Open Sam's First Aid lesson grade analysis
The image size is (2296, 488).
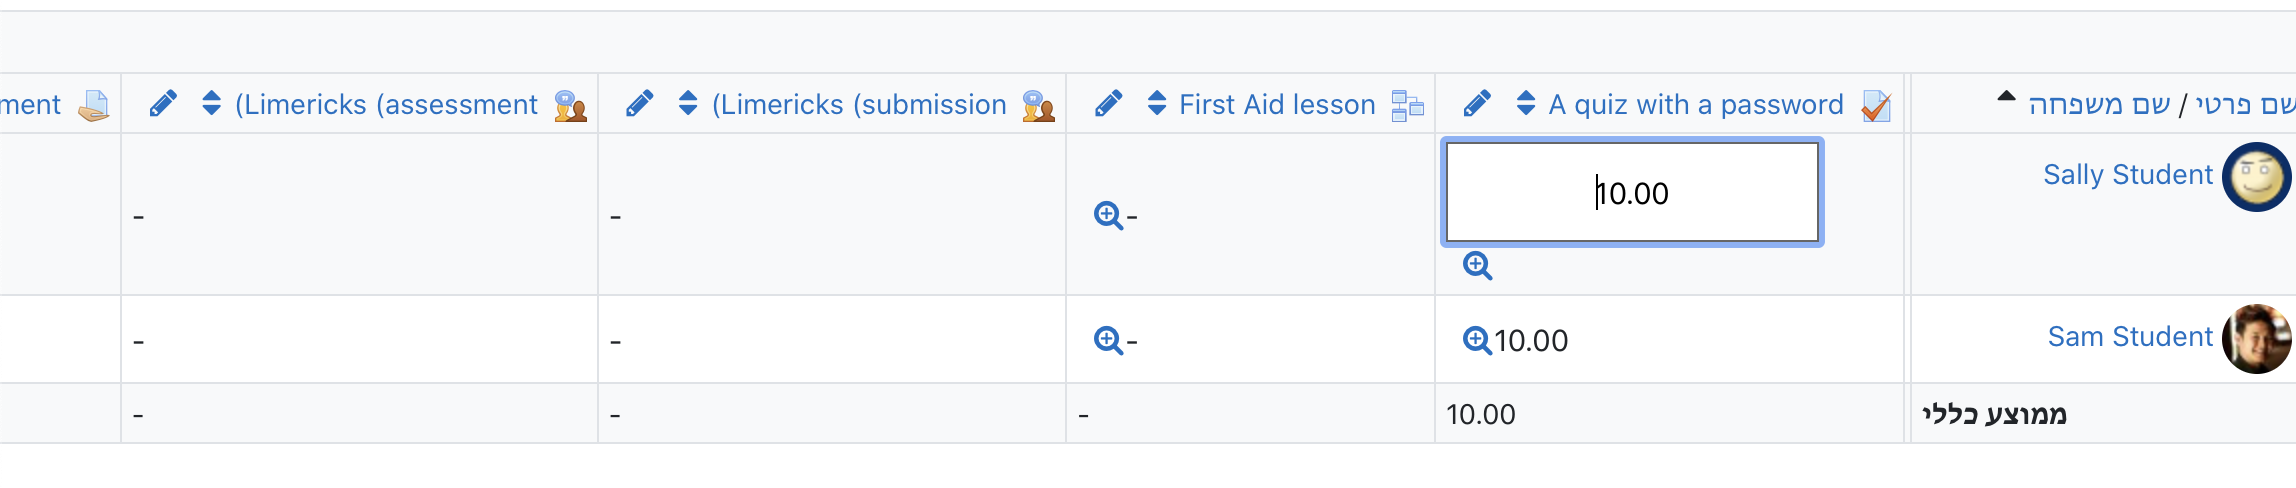click(1108, 340)
